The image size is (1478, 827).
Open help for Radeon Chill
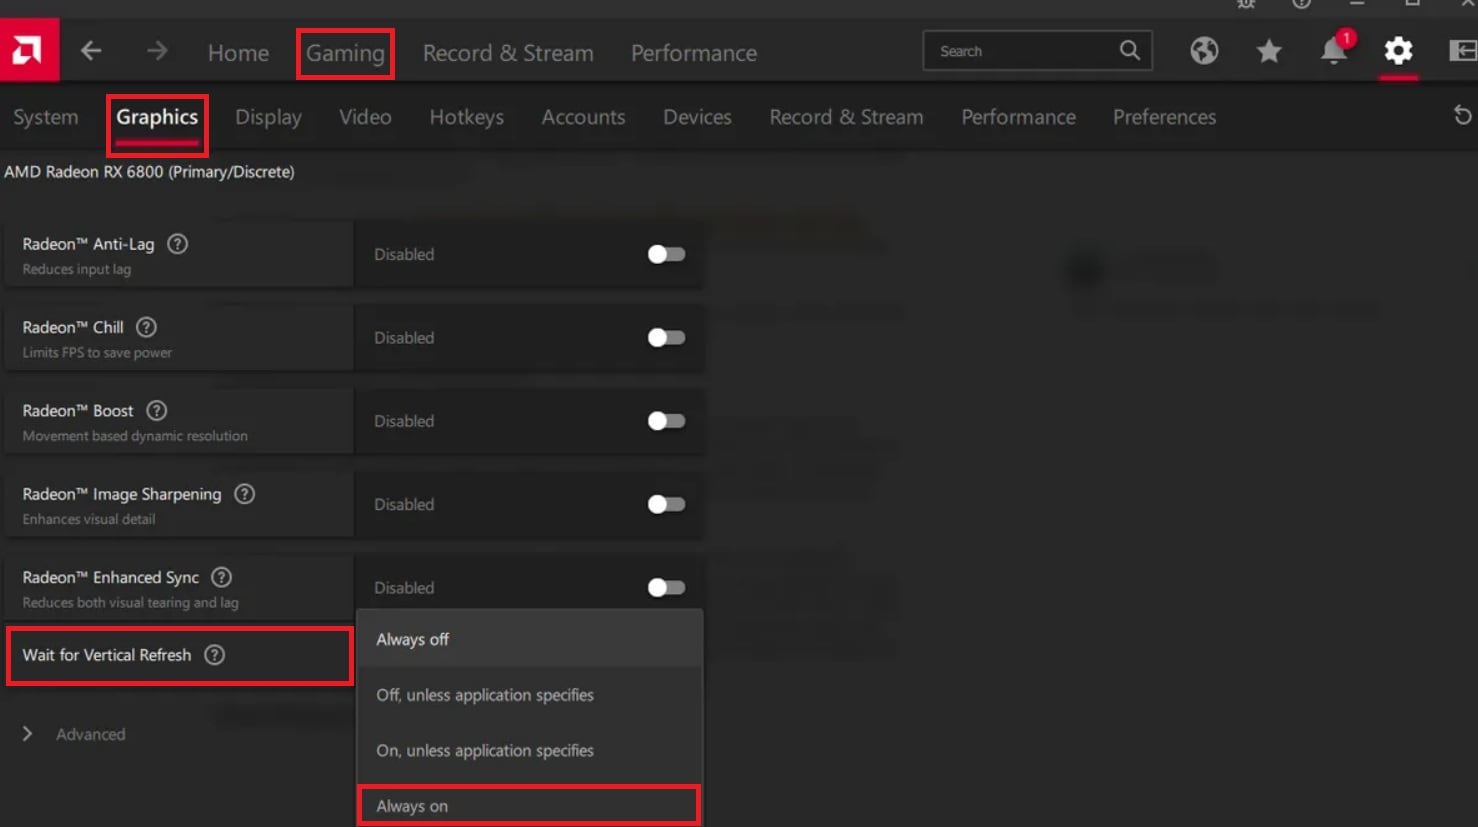pyautogui.click(x=146, y=327)
